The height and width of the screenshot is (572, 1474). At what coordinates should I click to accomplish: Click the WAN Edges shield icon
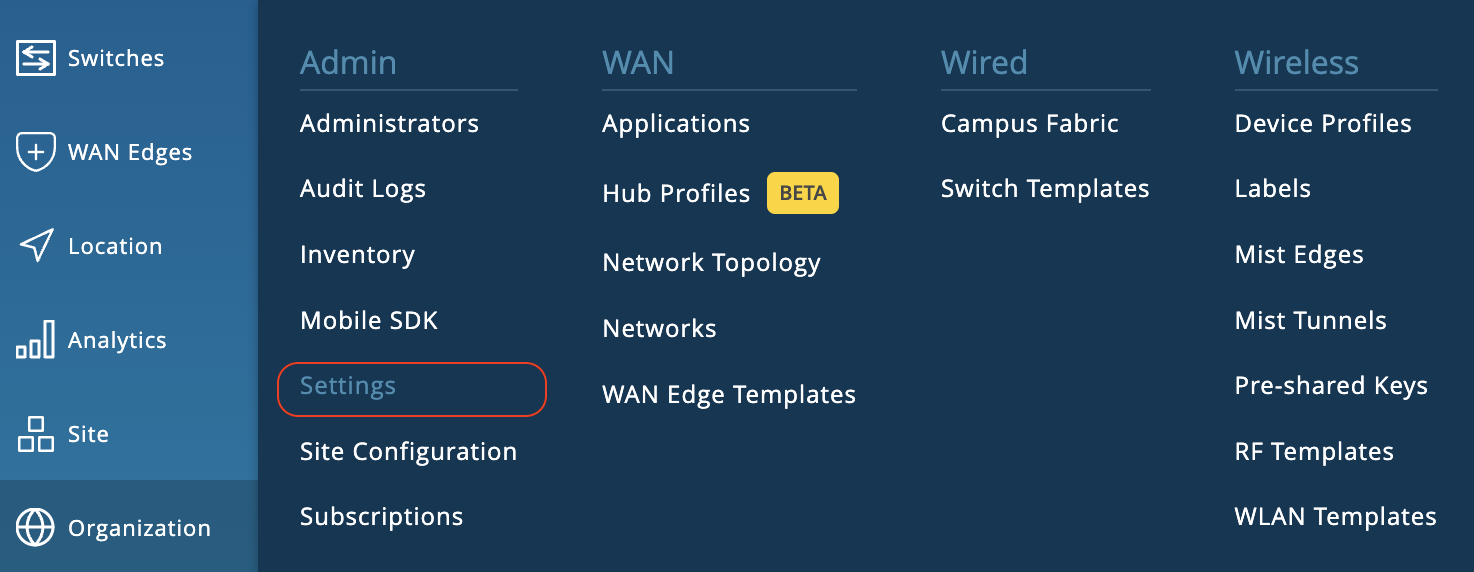[36, 153]
